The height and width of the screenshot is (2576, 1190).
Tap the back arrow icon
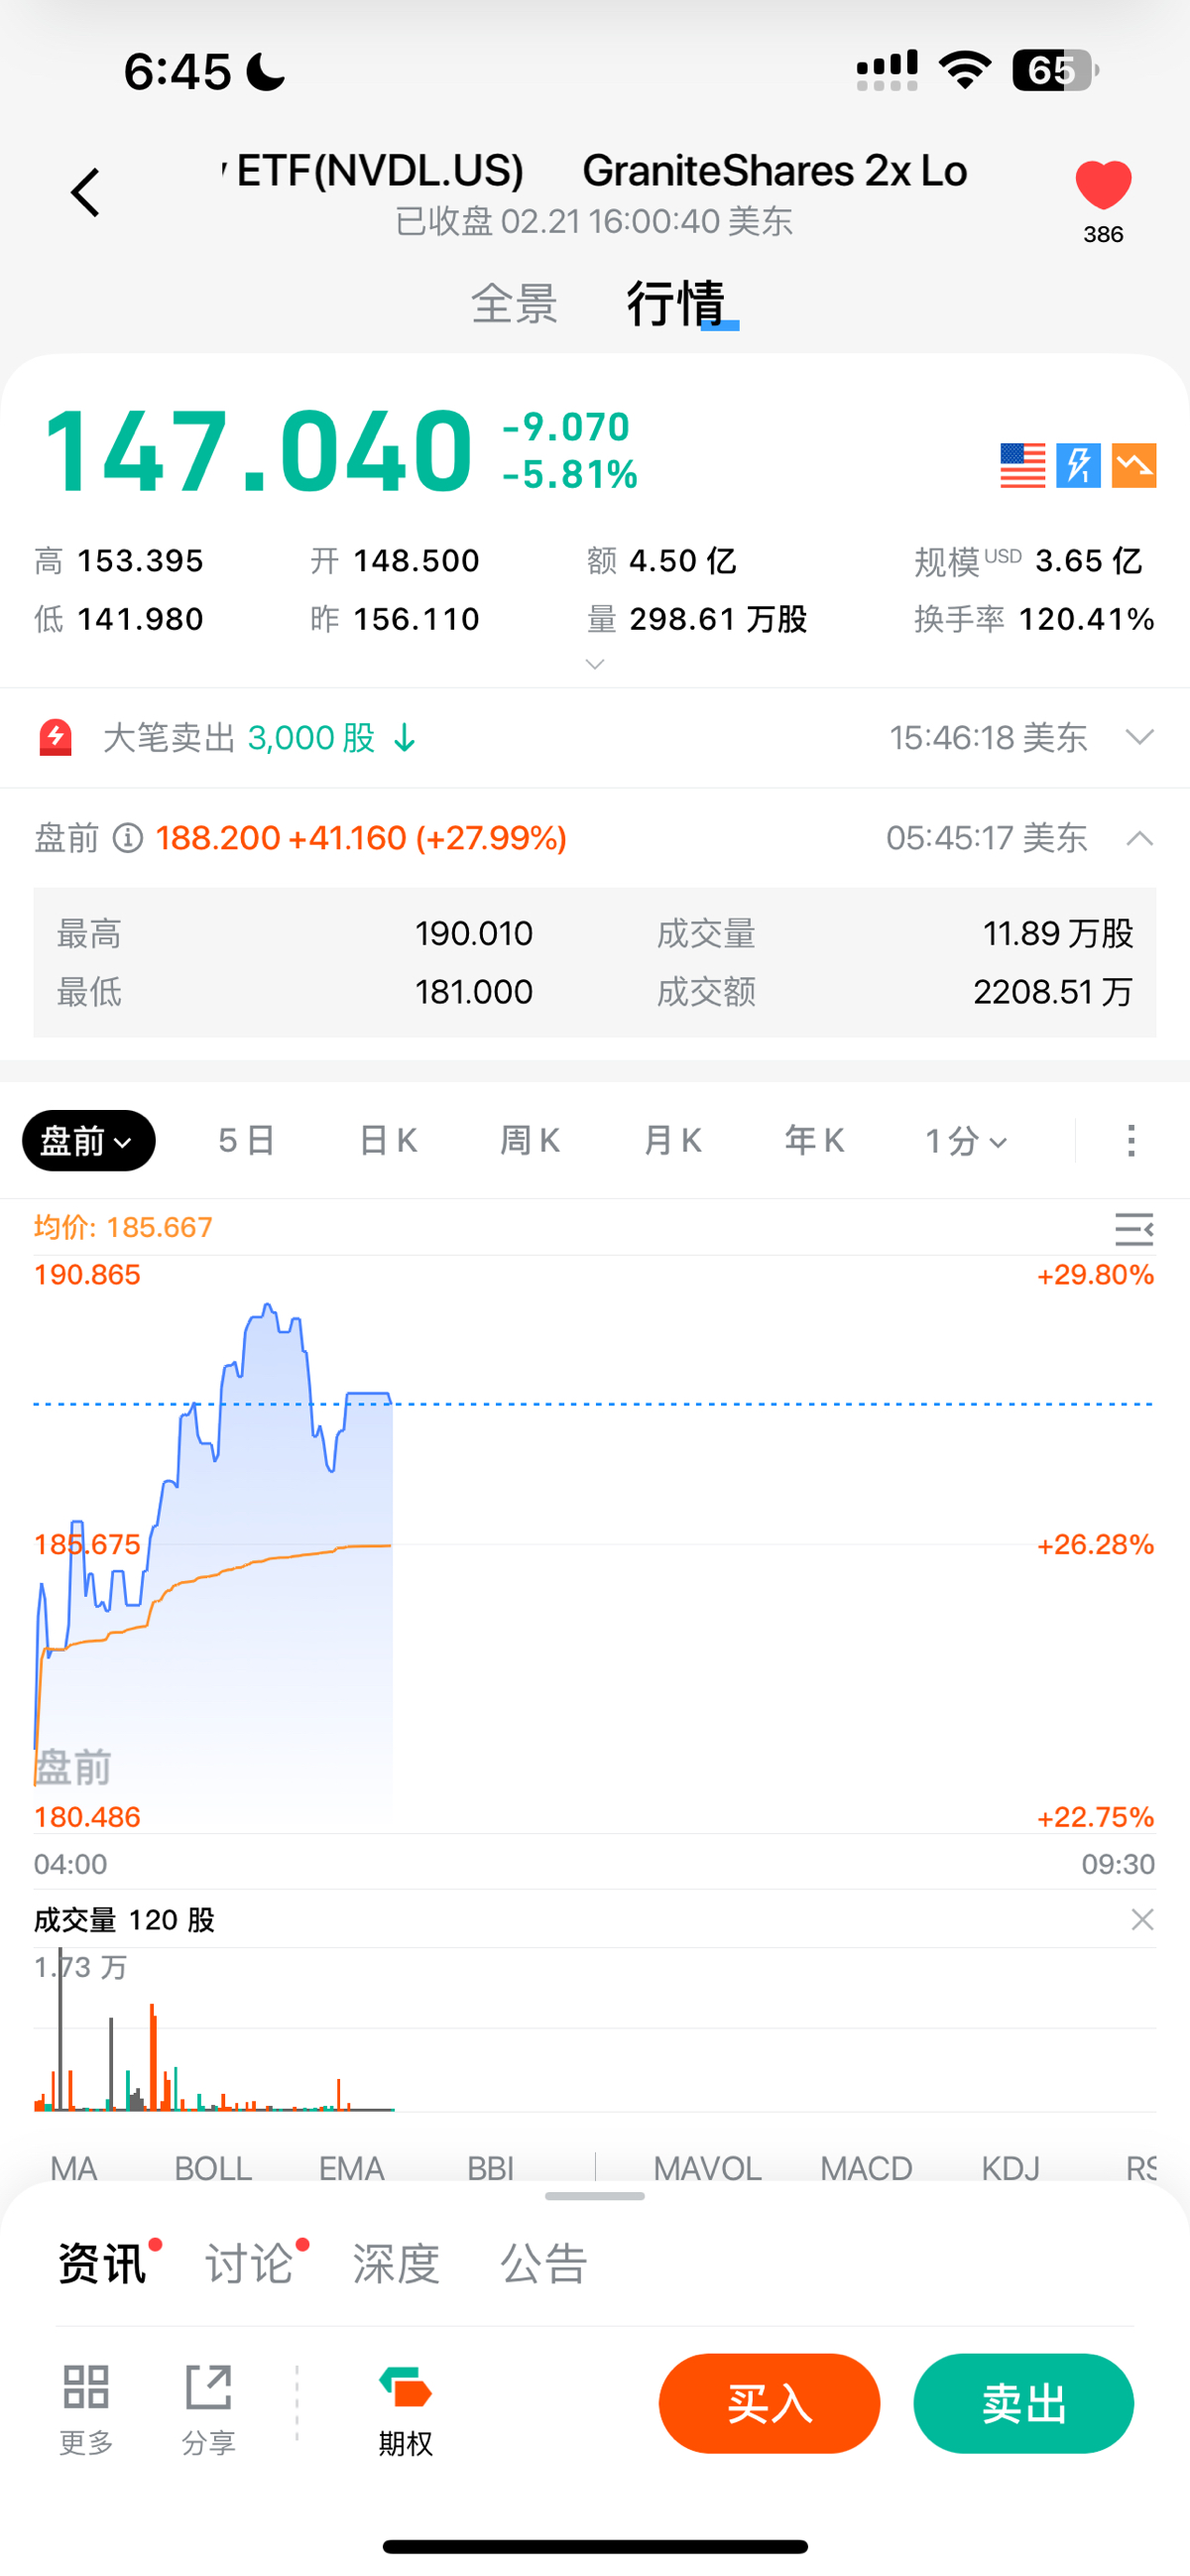pyautogui.click(x=86, y=192)
